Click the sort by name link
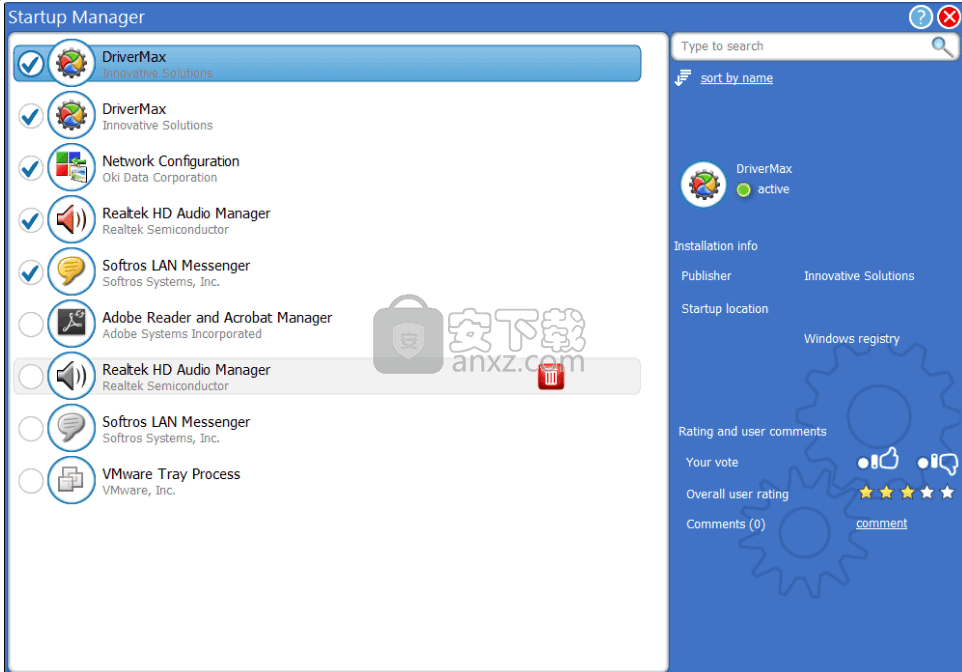This screenshot has width=962, height=672. 736,78
